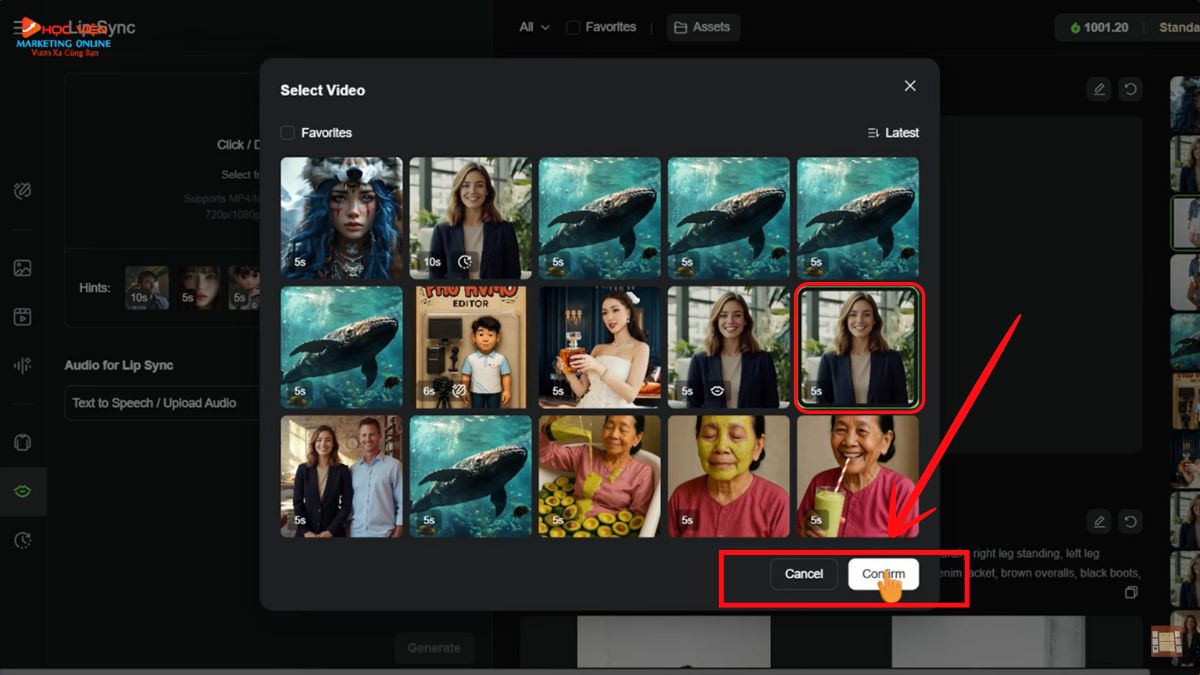
Task: Choose the 10s hint thumbnail
Action: [147, 287]
